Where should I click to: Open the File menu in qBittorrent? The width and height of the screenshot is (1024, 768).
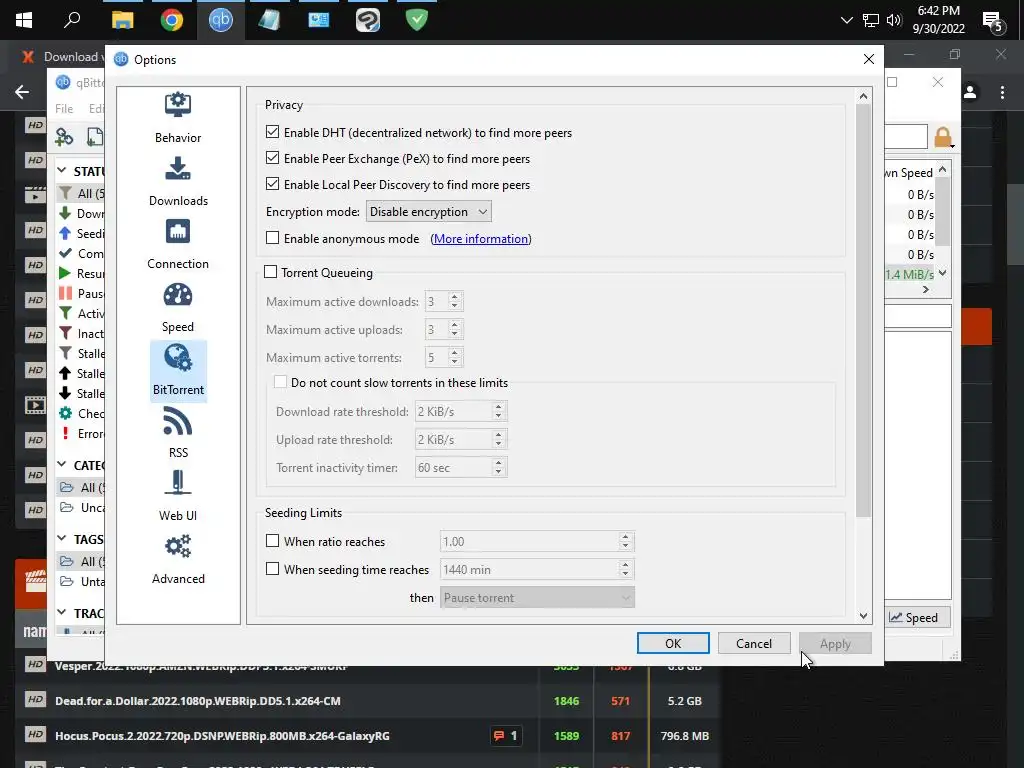click(64, 109)
